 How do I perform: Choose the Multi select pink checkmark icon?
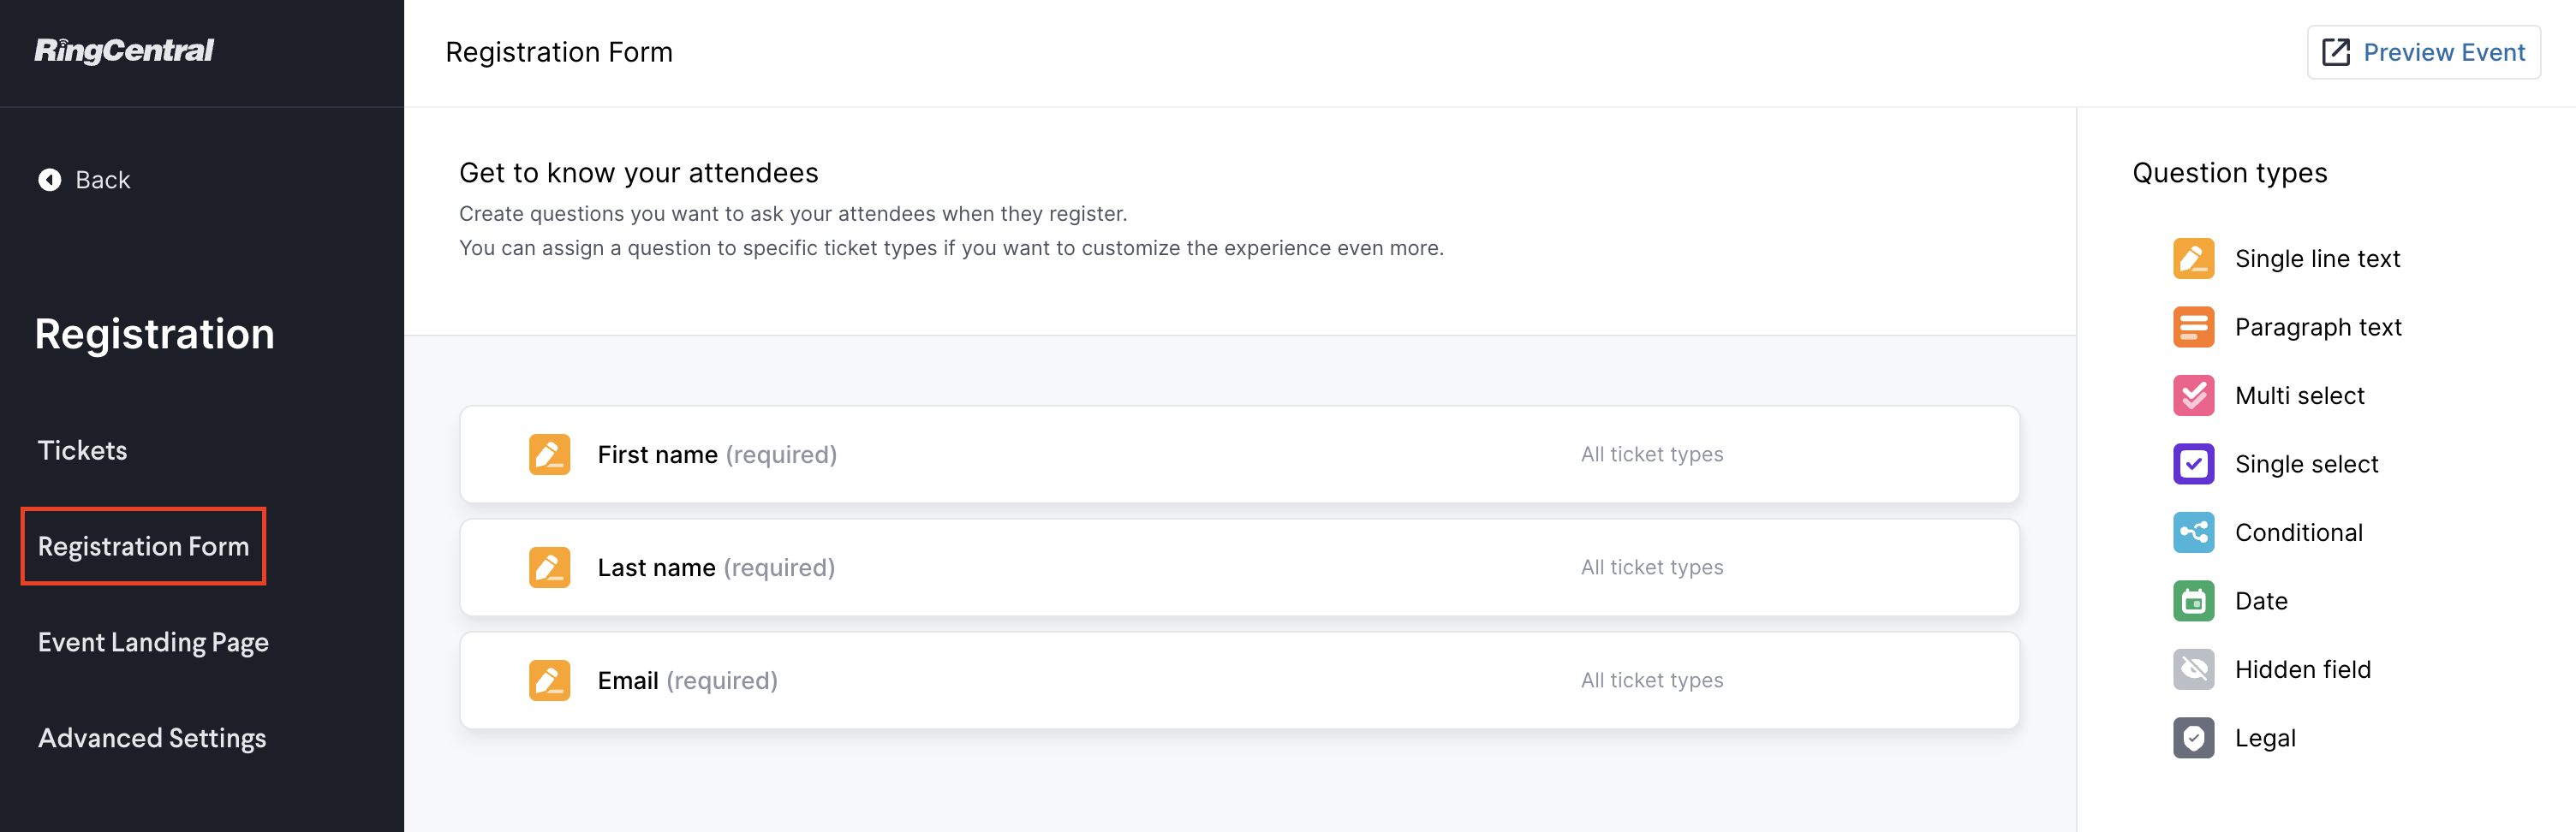2193,395
